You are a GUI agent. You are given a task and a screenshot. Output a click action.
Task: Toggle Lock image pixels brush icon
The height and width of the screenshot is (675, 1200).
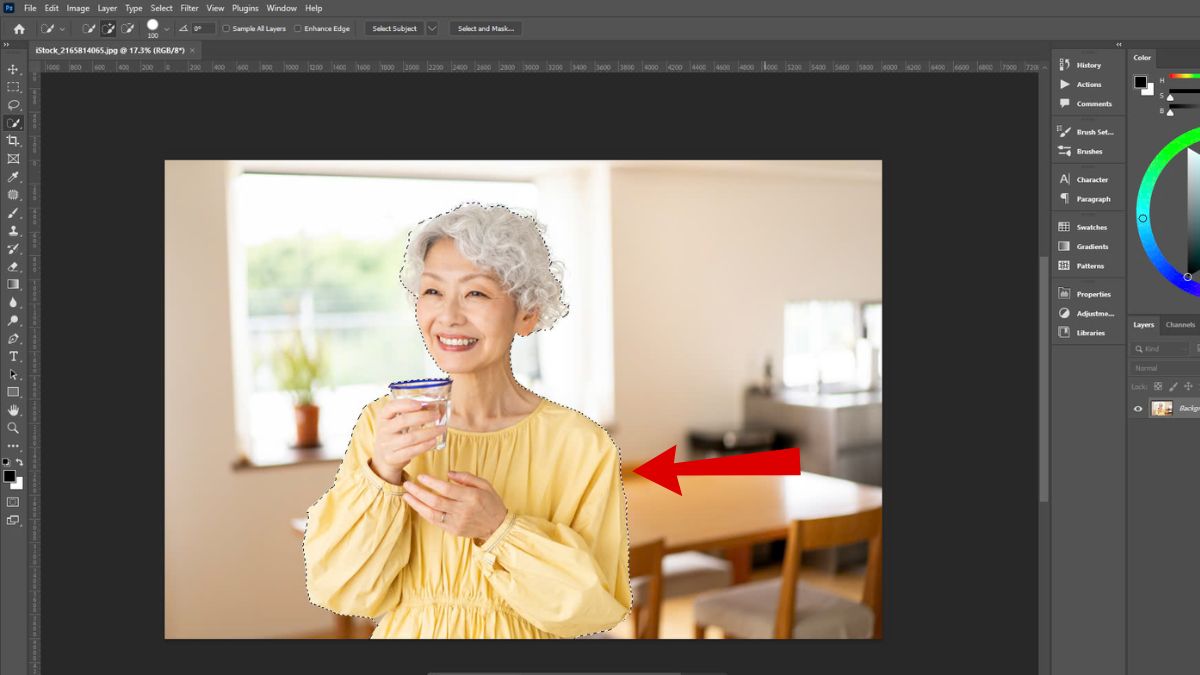[x=1174, y=386]
